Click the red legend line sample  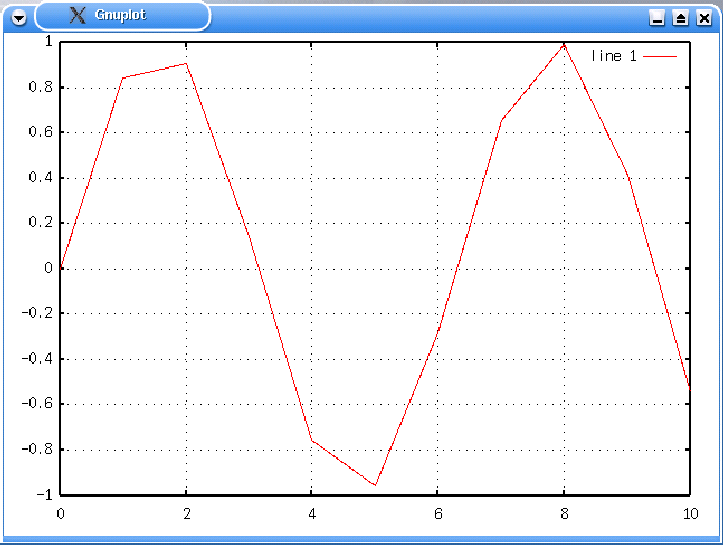point(660,56)
